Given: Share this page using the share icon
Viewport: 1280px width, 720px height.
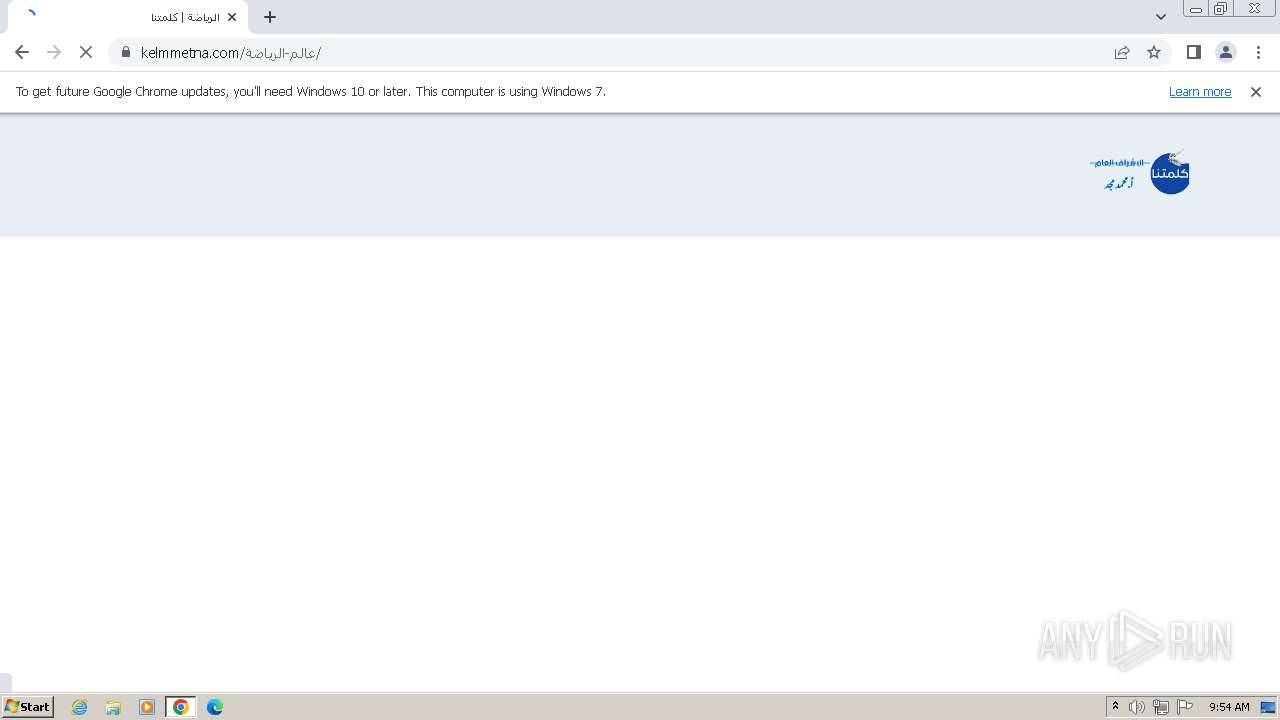Looking at the screenshot, I should (x=1122, y=52).
